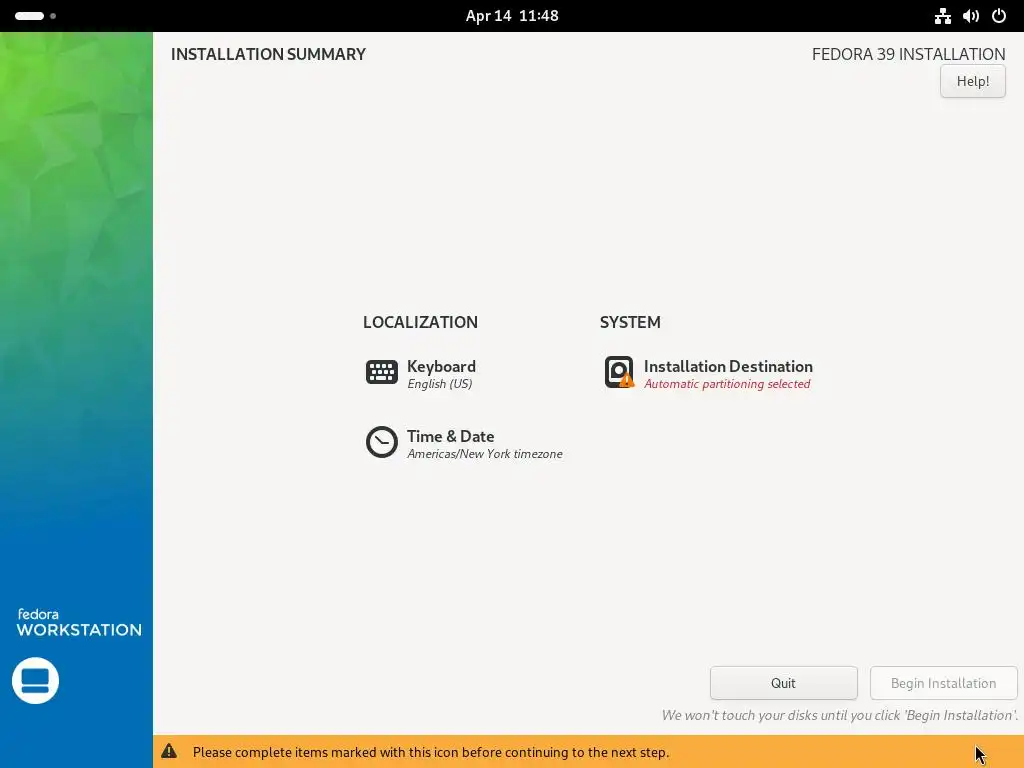The height and width of the screenshot is (768, 1024).
Task: Open Time & Date clock icon
Action: tap(381, 442)
